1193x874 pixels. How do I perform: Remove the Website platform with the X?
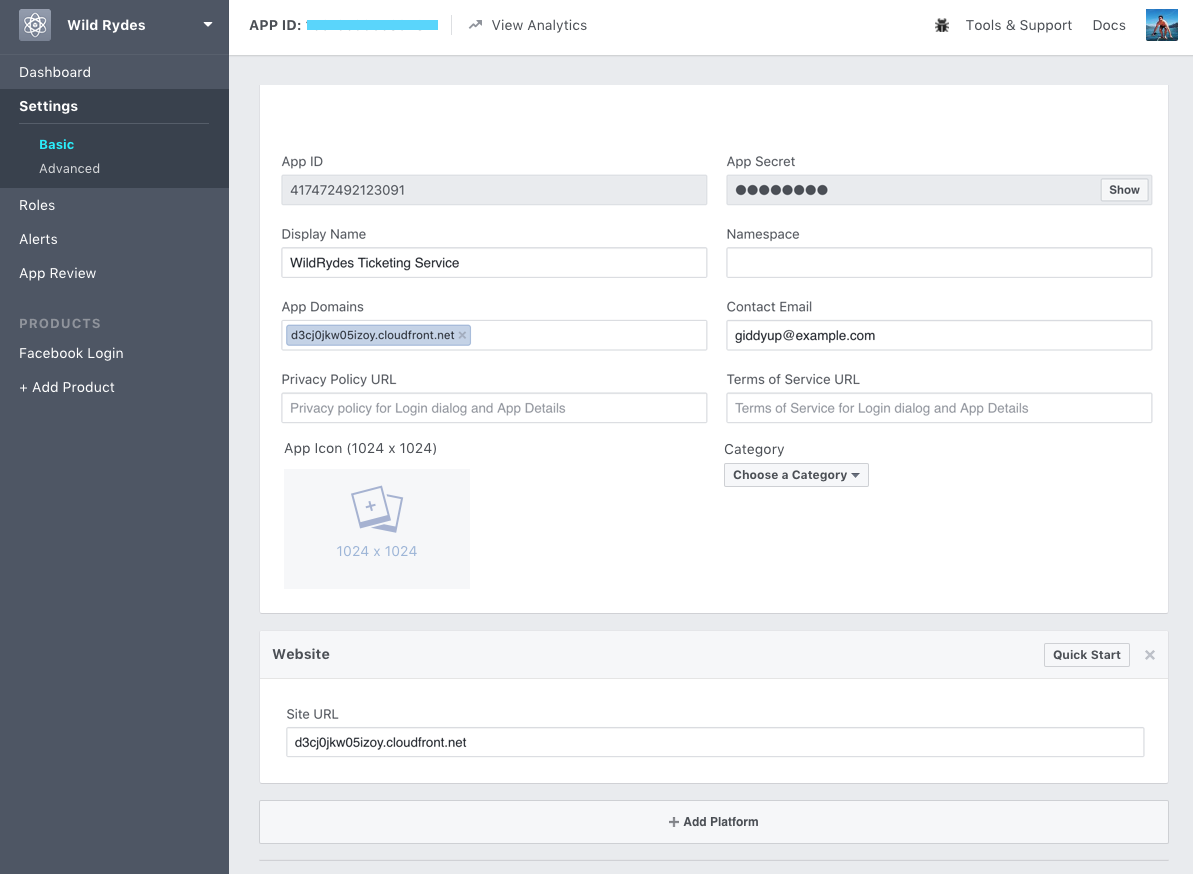[x=1150, y=655]
